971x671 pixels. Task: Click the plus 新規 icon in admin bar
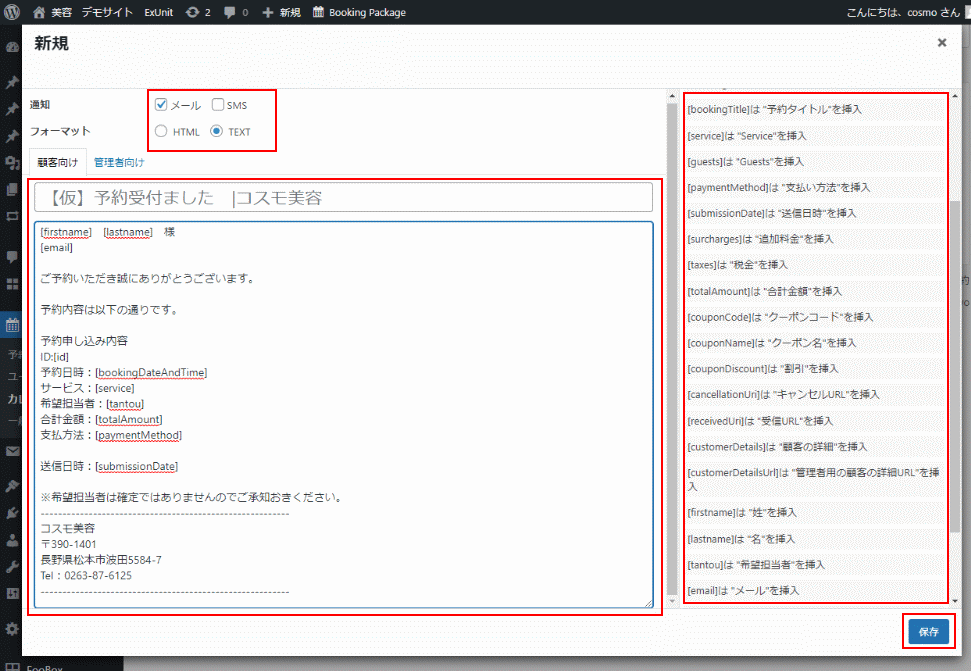point(268,13)
